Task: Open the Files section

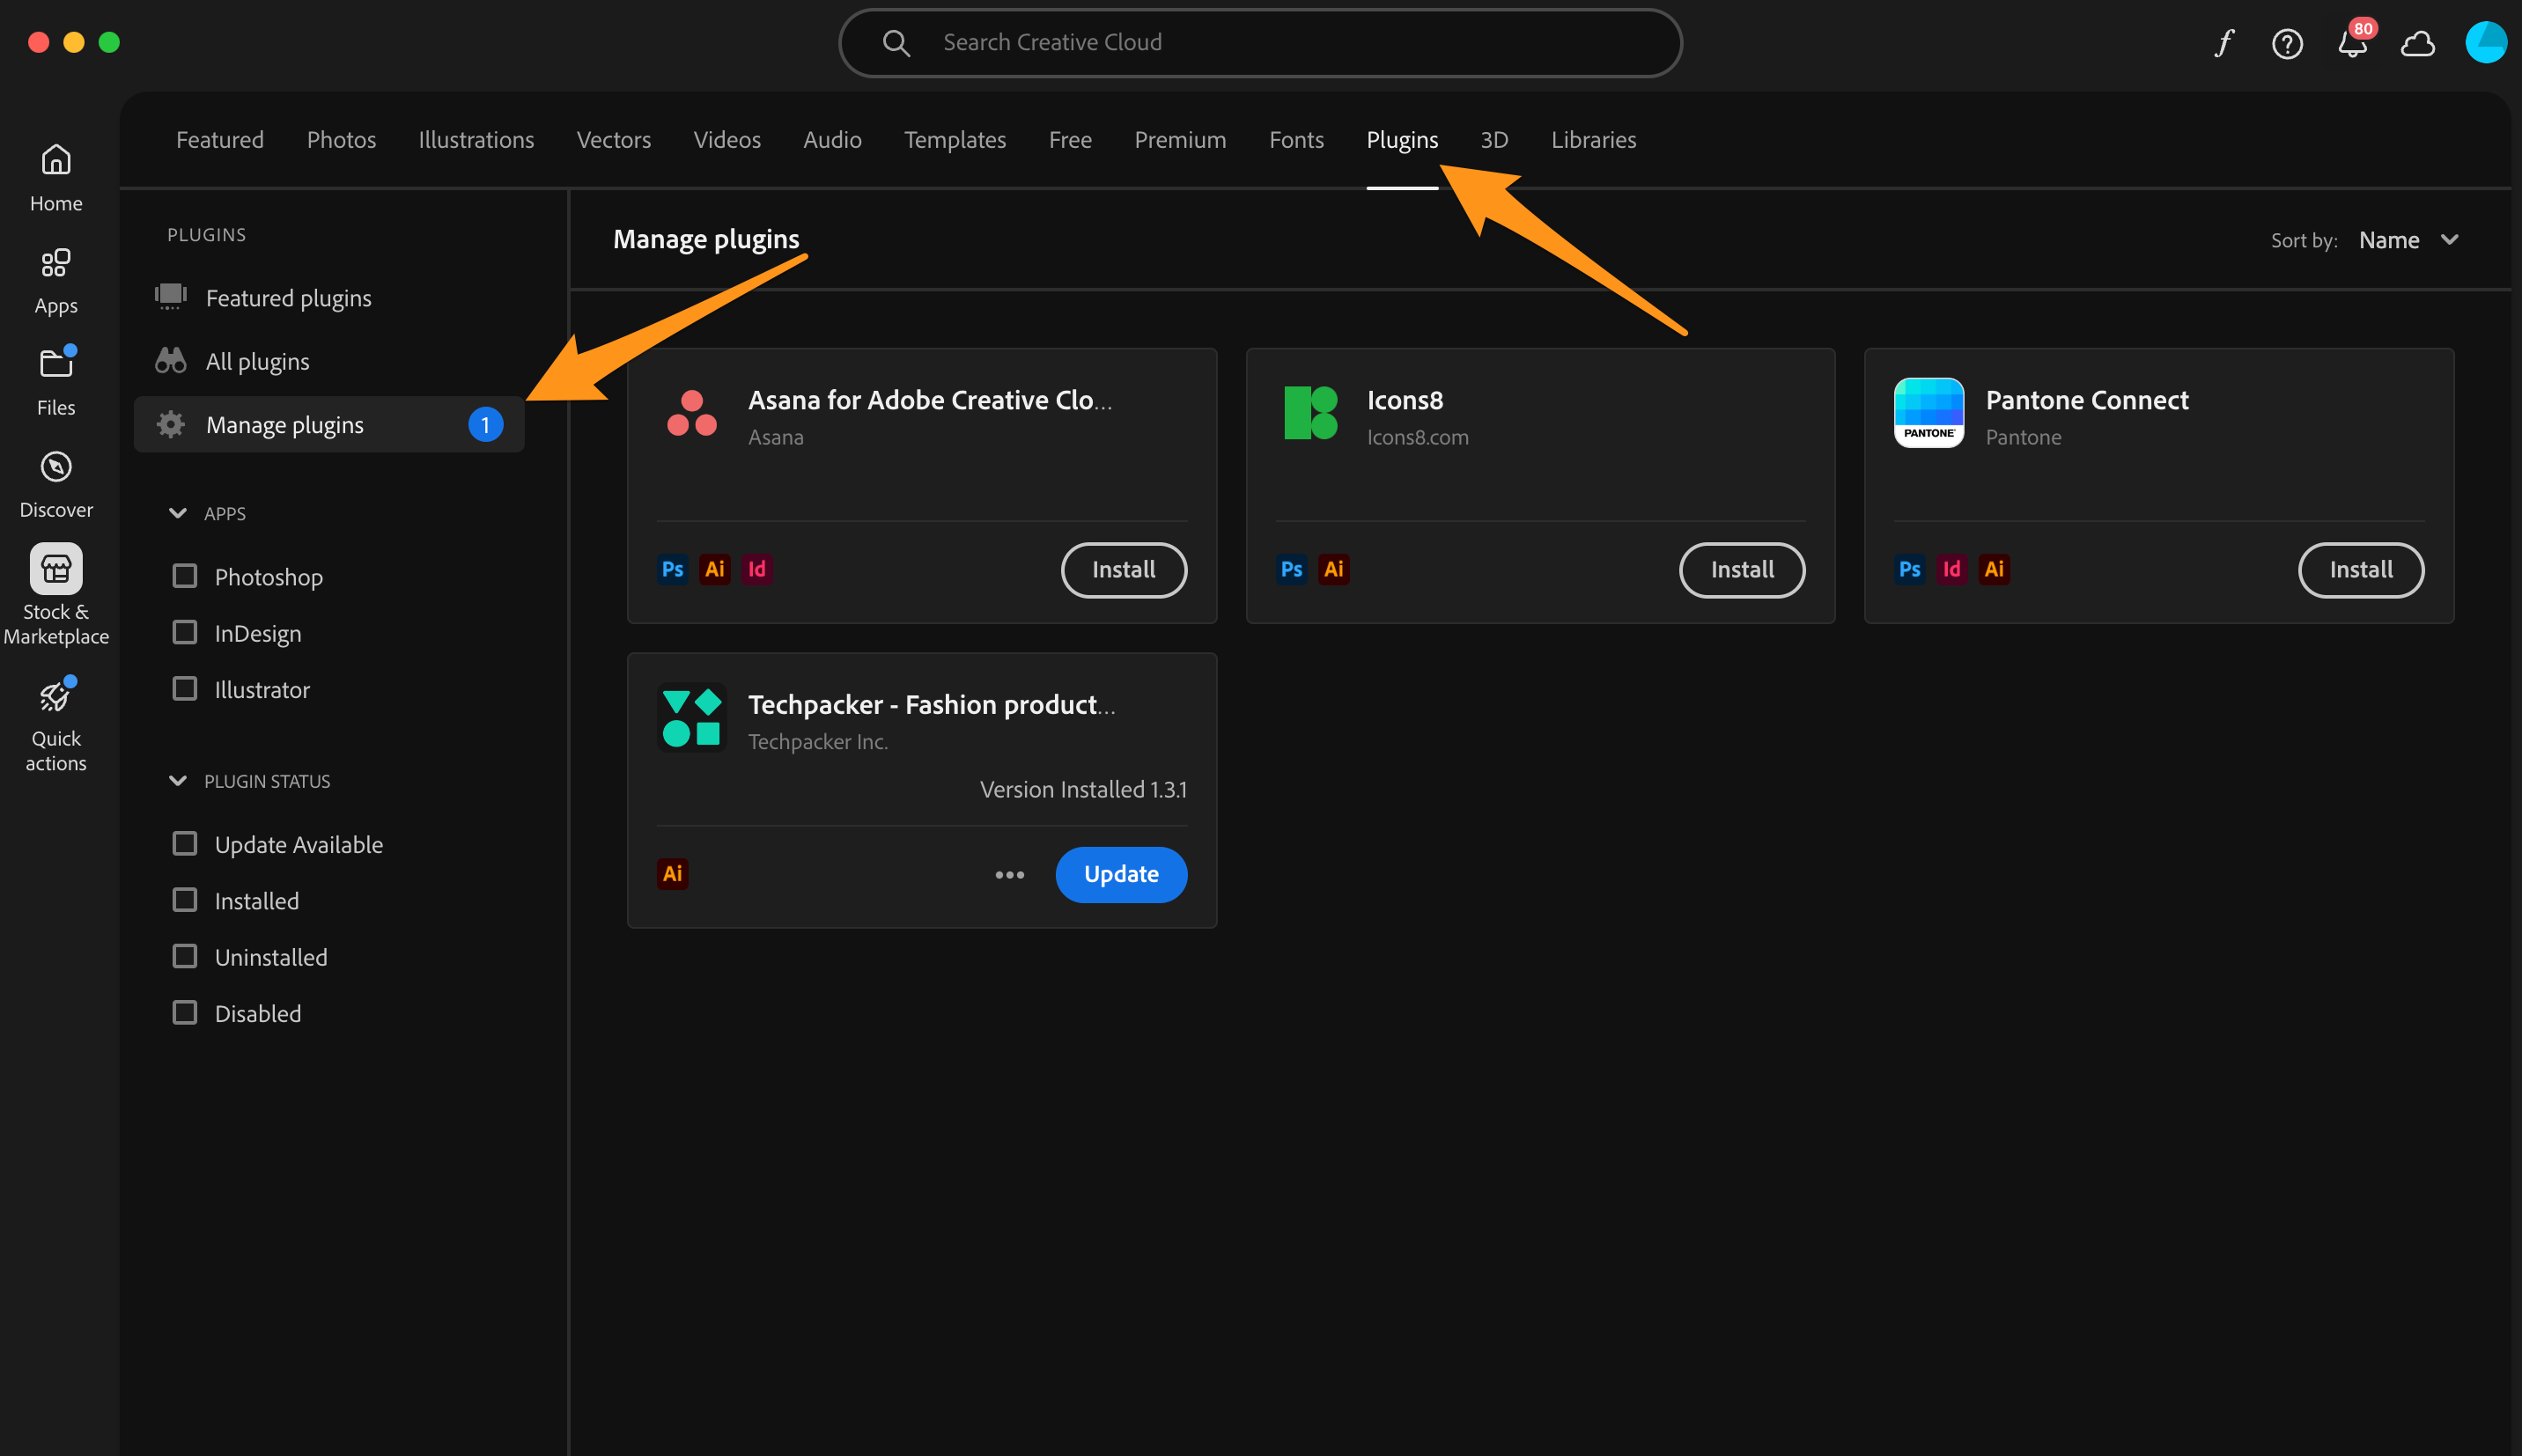Action: pyautogui.click(x=56, y=382)
